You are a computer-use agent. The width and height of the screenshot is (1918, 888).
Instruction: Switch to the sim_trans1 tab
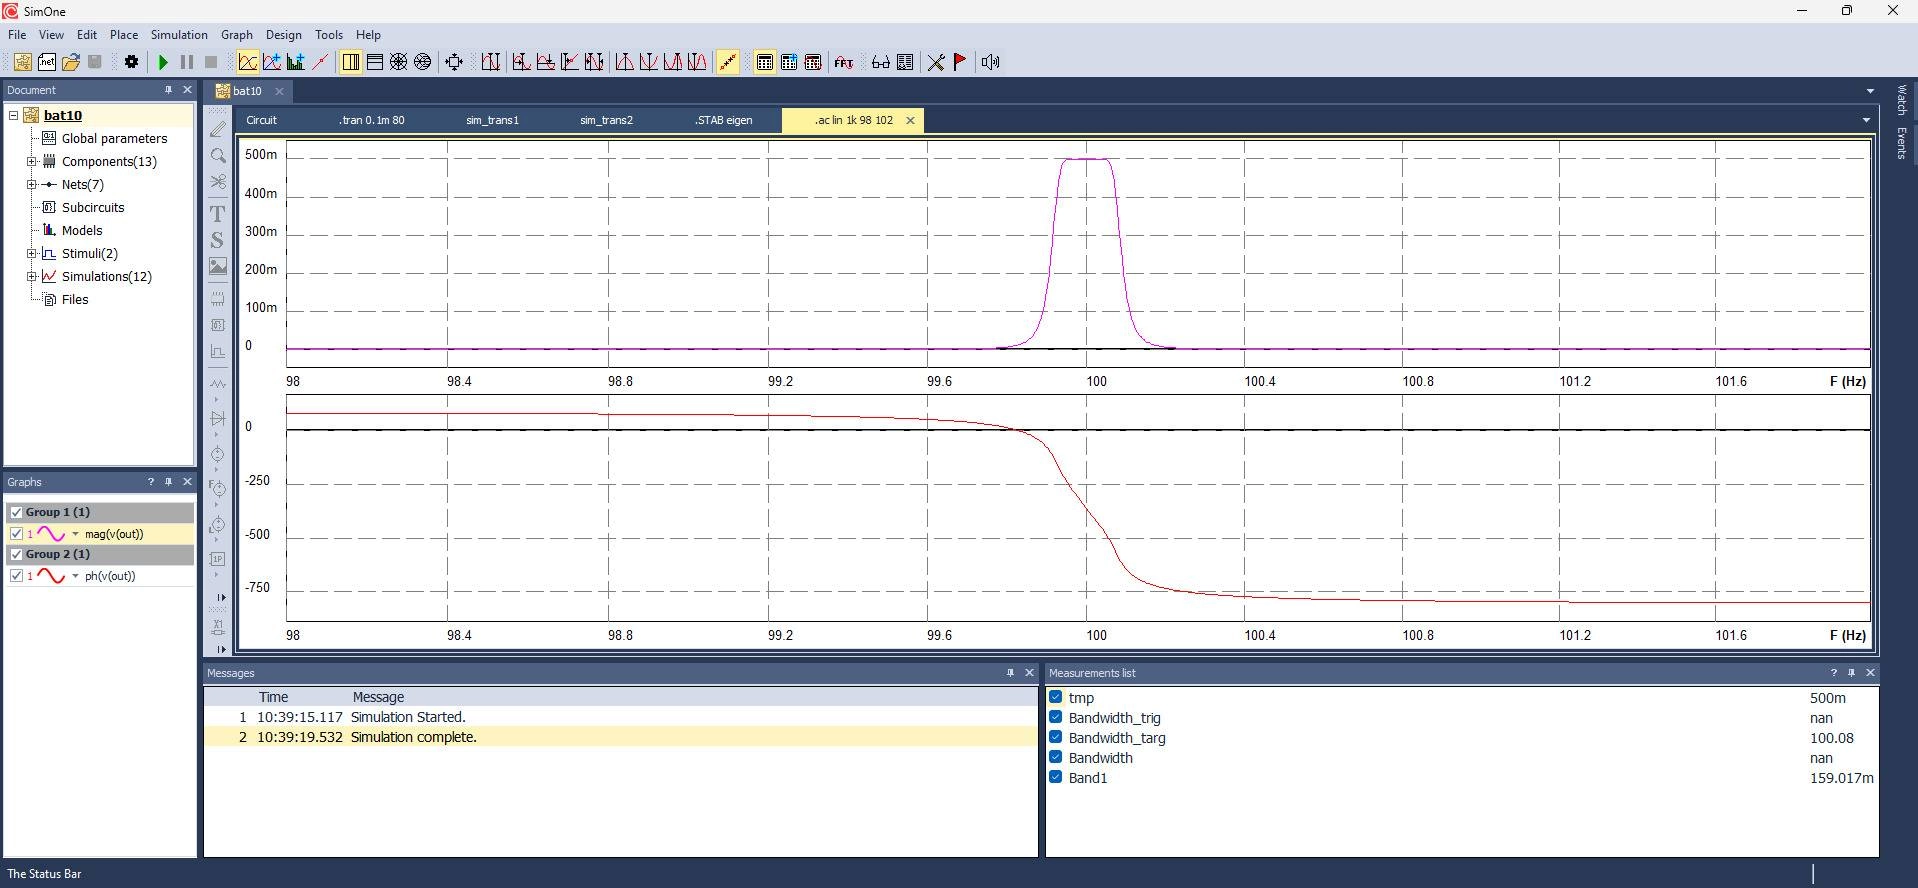coord(492,120)
